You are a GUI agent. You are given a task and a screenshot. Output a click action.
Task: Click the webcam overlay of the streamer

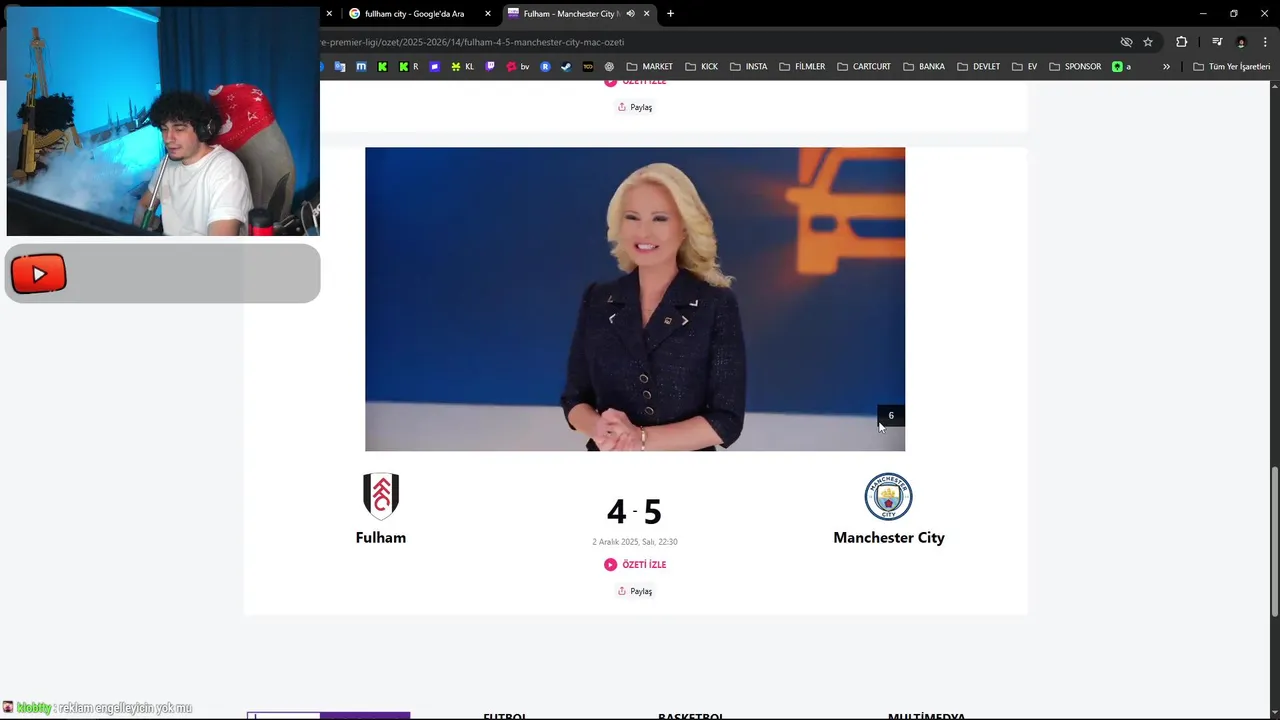pyautogui.click(x=163, y=121)
